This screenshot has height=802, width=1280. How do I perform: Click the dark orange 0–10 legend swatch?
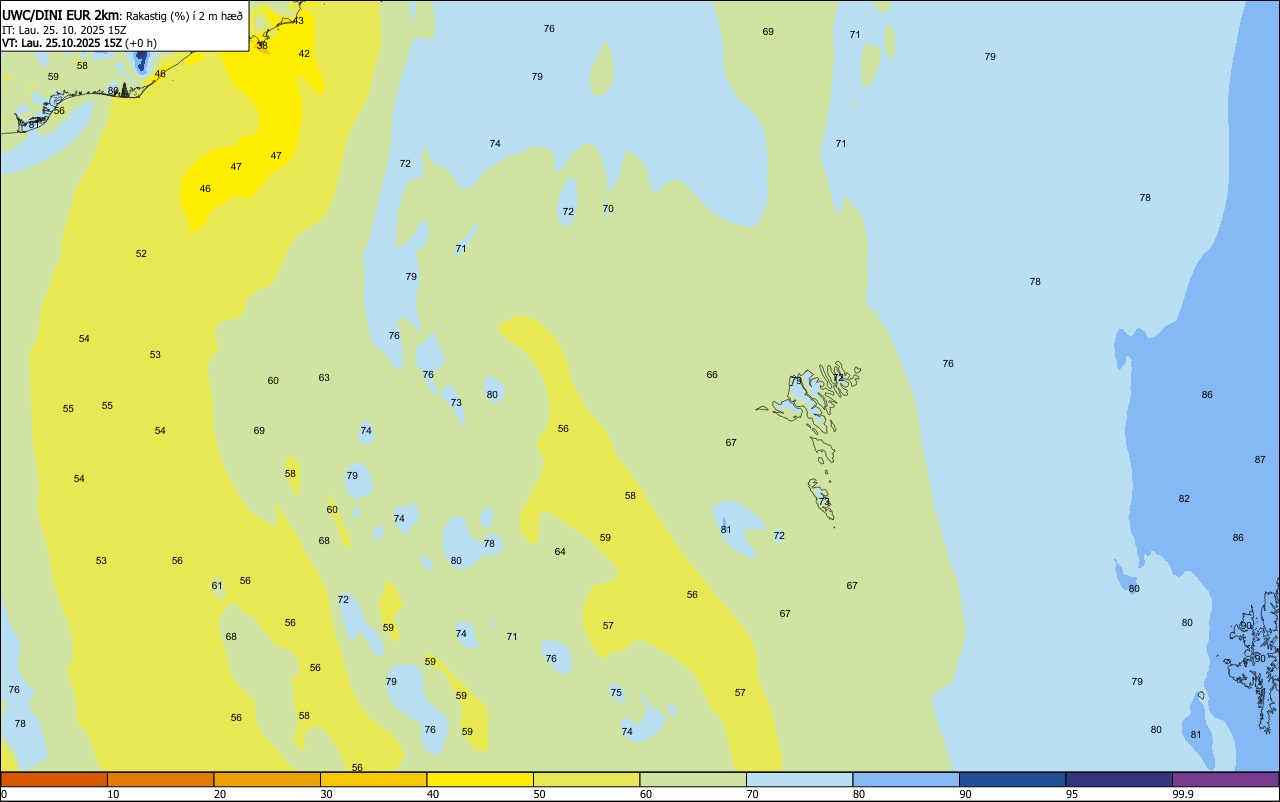(x=54, y=779)
